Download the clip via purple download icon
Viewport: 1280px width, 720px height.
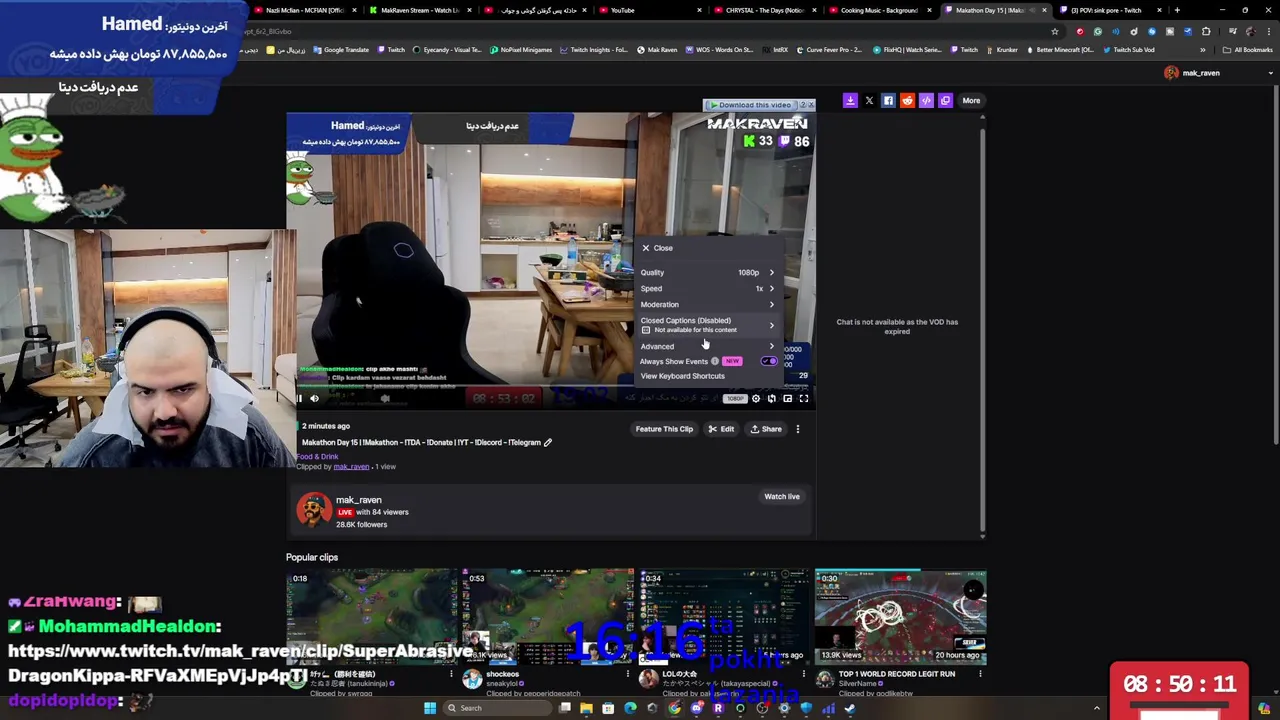(850, 100)
